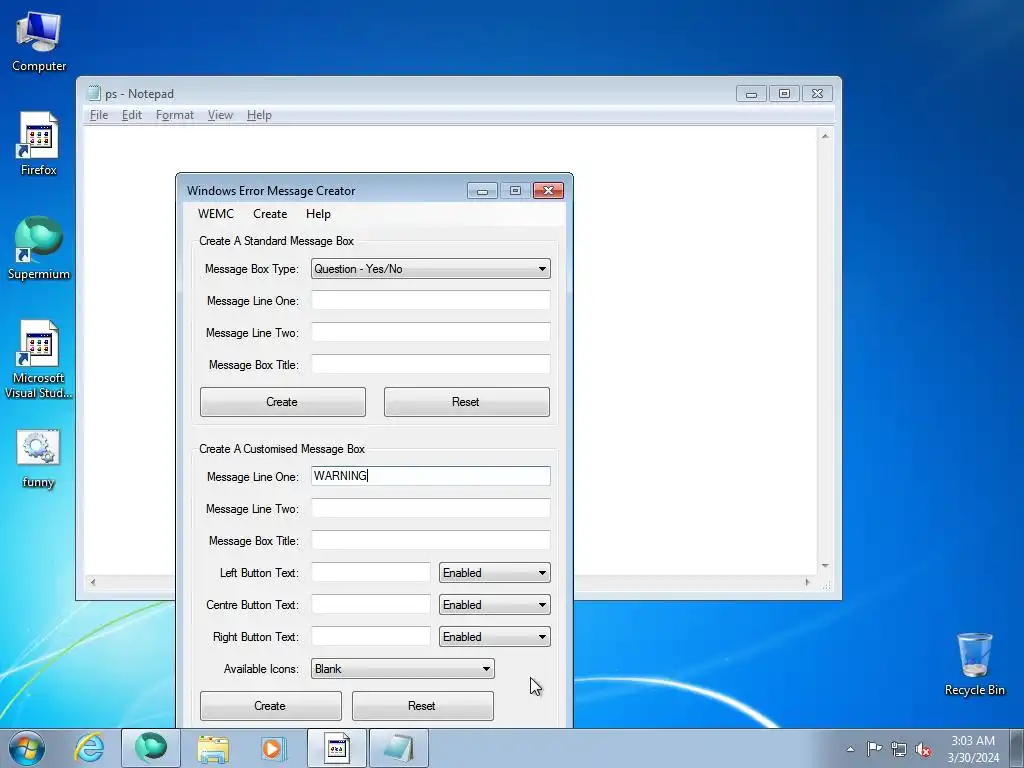Open the Format menu in Notepad
Viewport: 1024px width, 768px height.
(174, 115)
